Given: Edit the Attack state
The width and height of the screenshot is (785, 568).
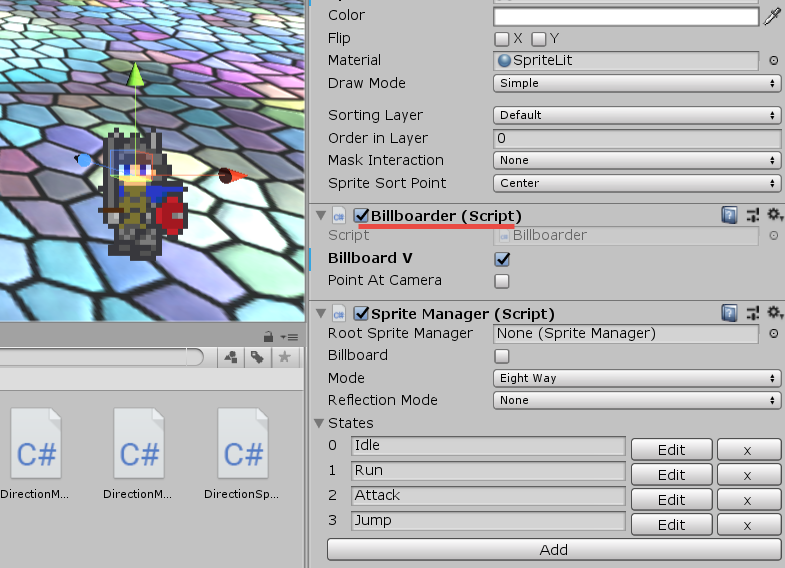Looking at the screenshot, I should point(671,499).
